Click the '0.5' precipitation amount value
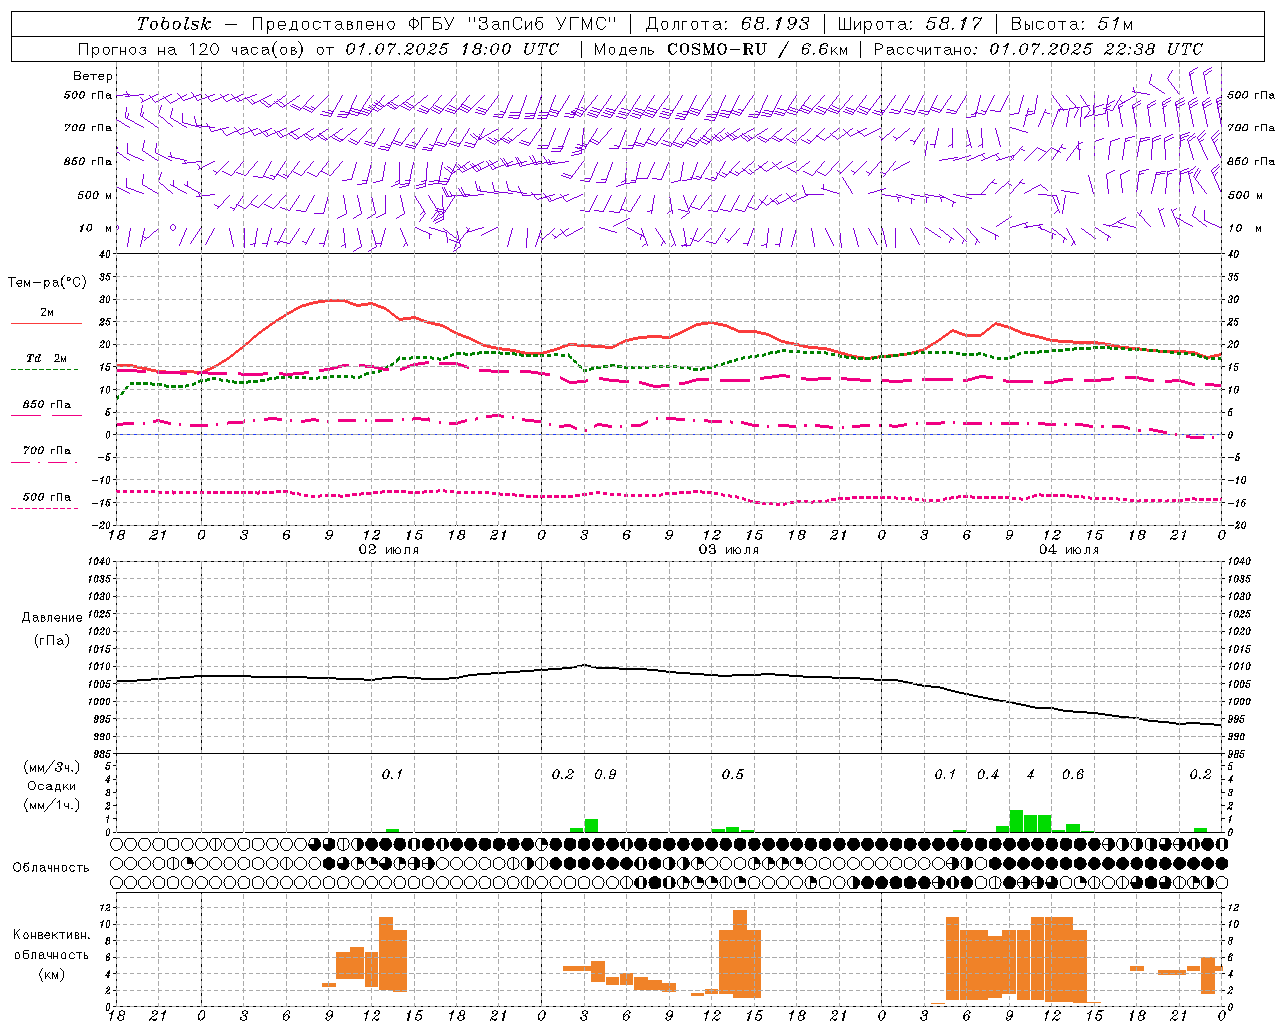Screen dimensions: 1280x1024 coord(733,775)
